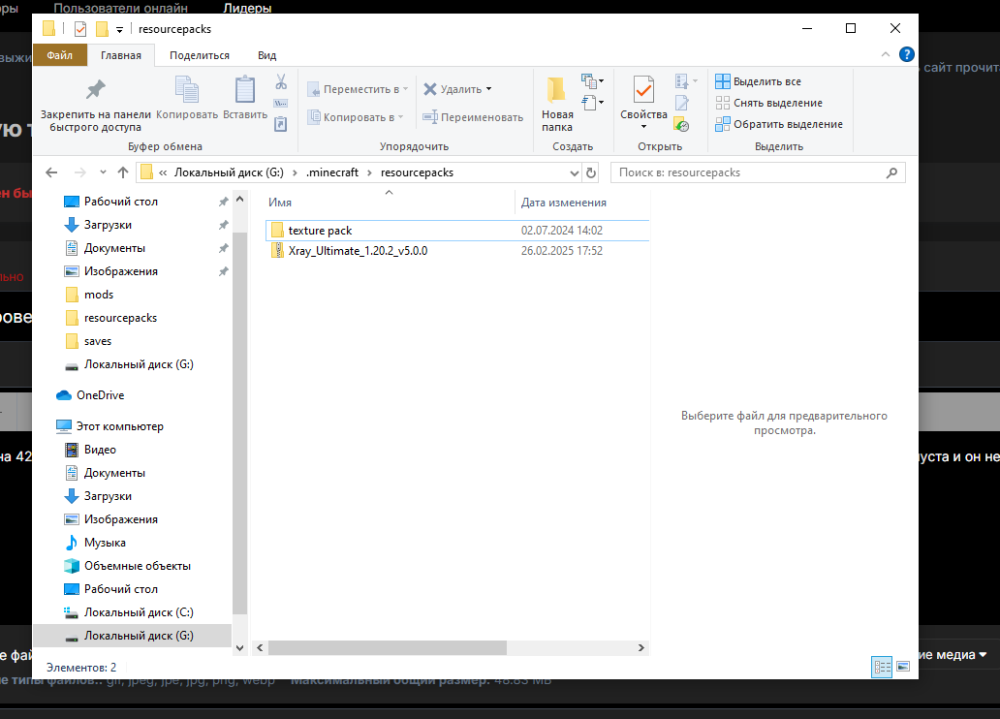Click the Копировать clipboard button

click(187, 98)
